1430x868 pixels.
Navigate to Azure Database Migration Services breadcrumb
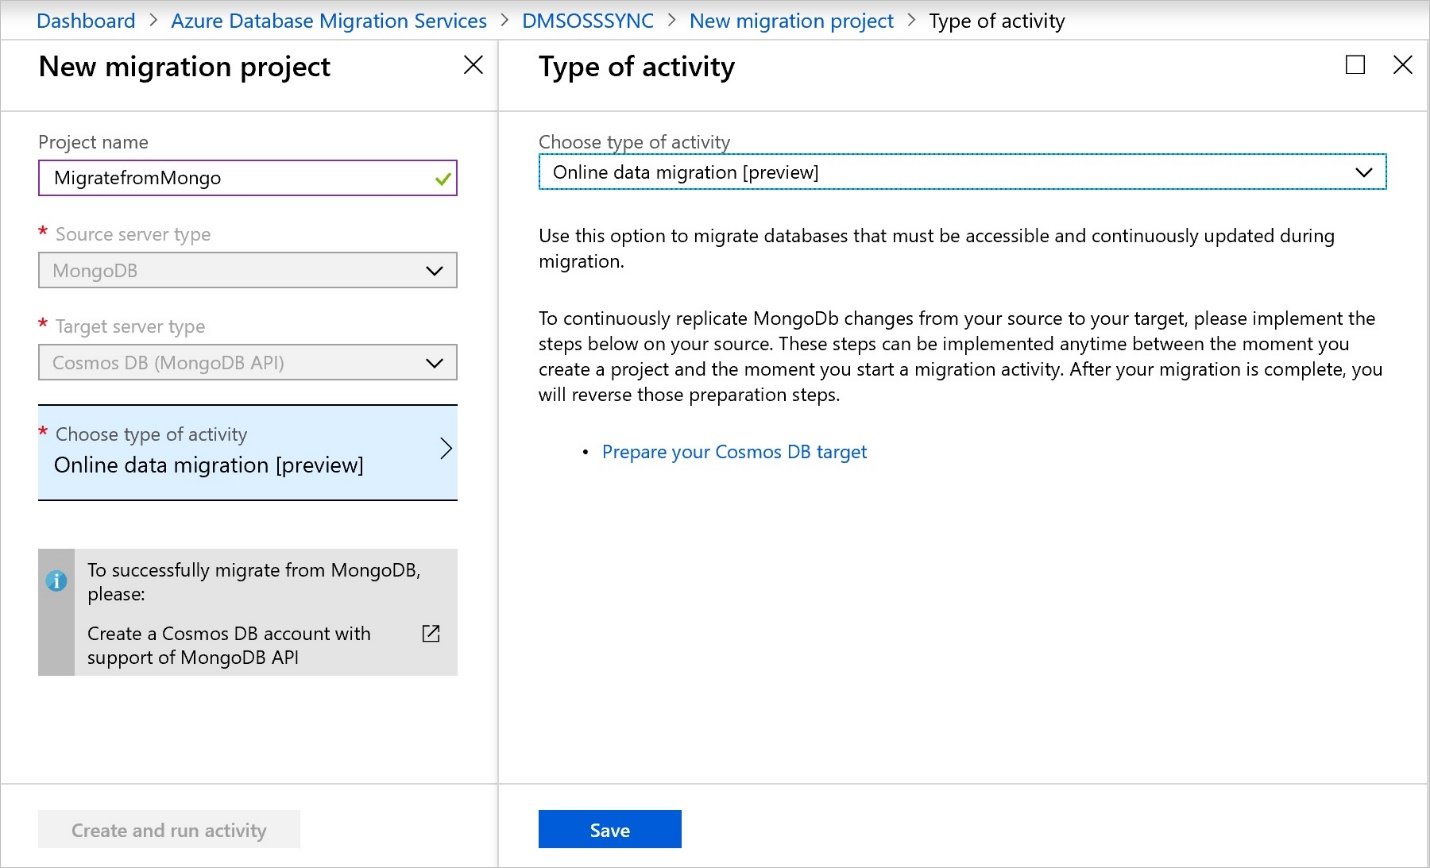329,21
